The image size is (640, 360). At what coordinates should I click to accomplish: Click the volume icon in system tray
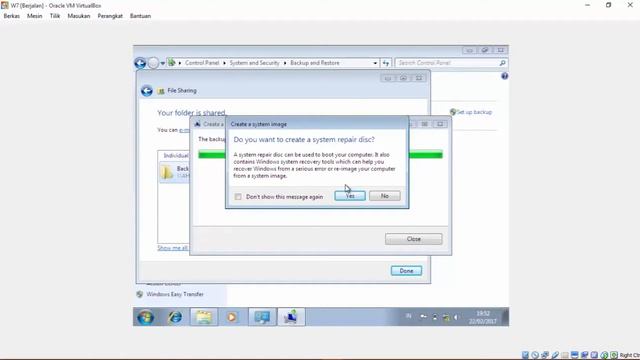click(x=456, y=317)
